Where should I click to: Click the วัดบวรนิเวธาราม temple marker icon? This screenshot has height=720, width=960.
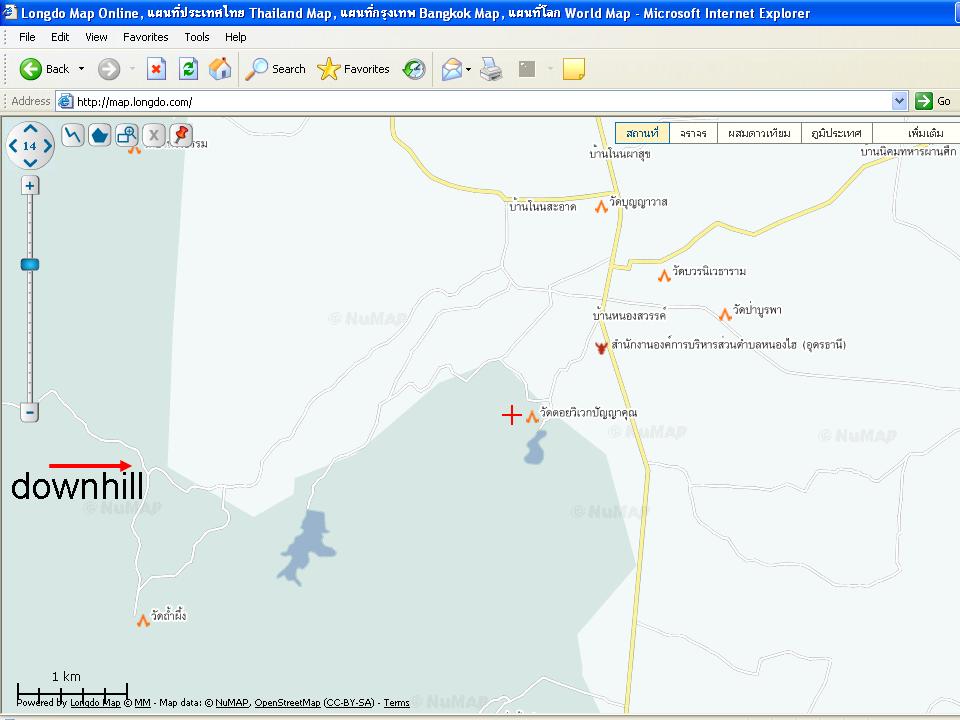click(x=664, y=276)
